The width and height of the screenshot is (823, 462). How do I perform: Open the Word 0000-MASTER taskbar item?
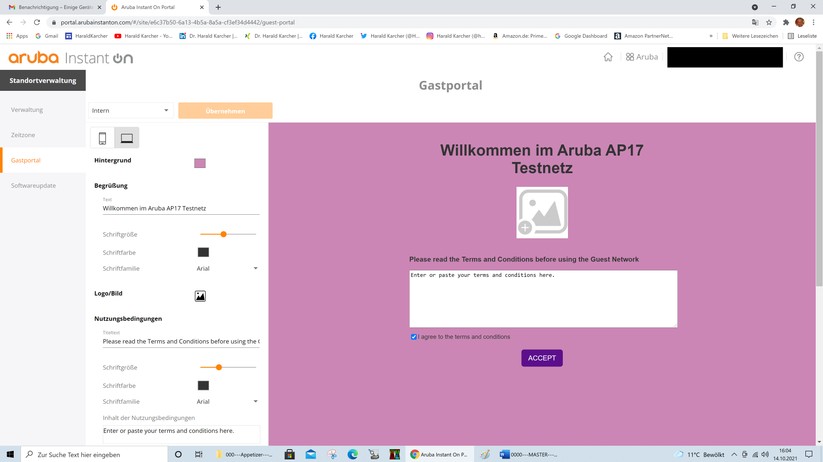(527, 454)
